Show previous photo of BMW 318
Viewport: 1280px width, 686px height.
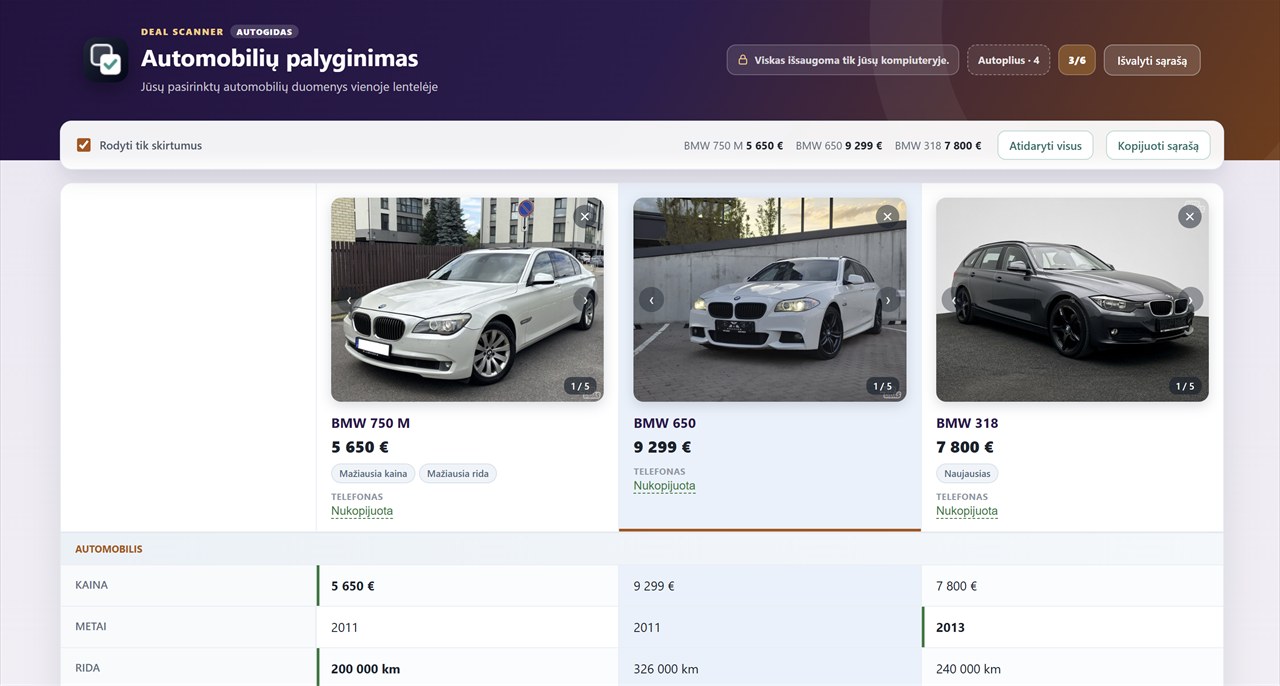pos(954,299)
